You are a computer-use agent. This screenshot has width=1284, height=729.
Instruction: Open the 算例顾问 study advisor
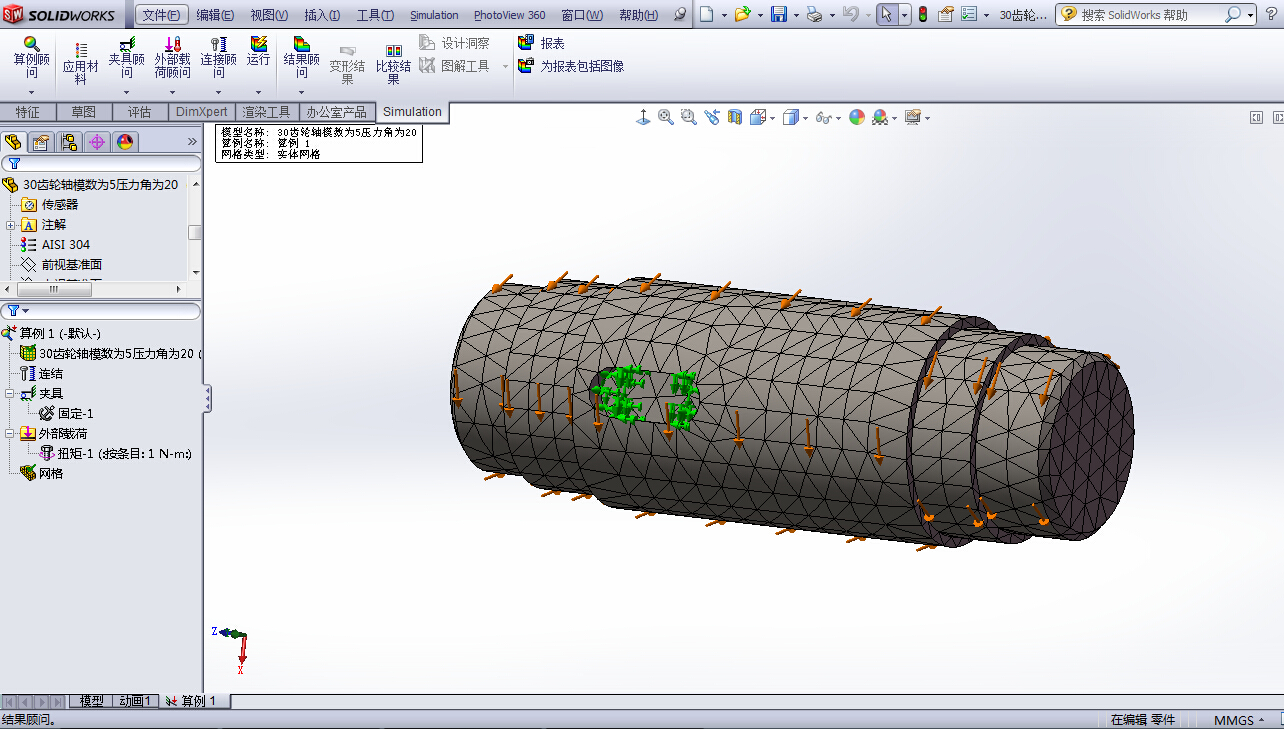pos(31,58)
